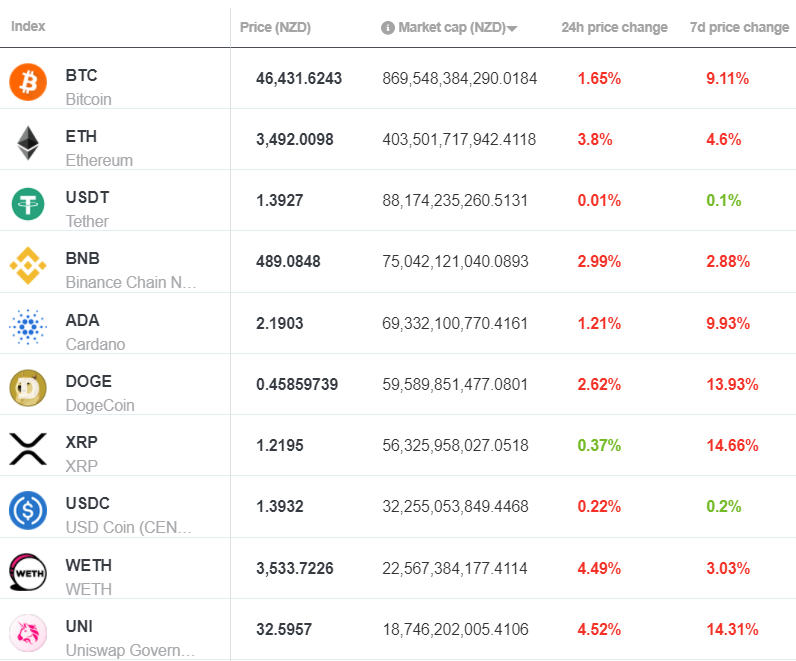Click BNB price 489.0848
Image resolution: width=796 pixels, height=661 pixels.
pyautogui.click(x=288, y=261)
